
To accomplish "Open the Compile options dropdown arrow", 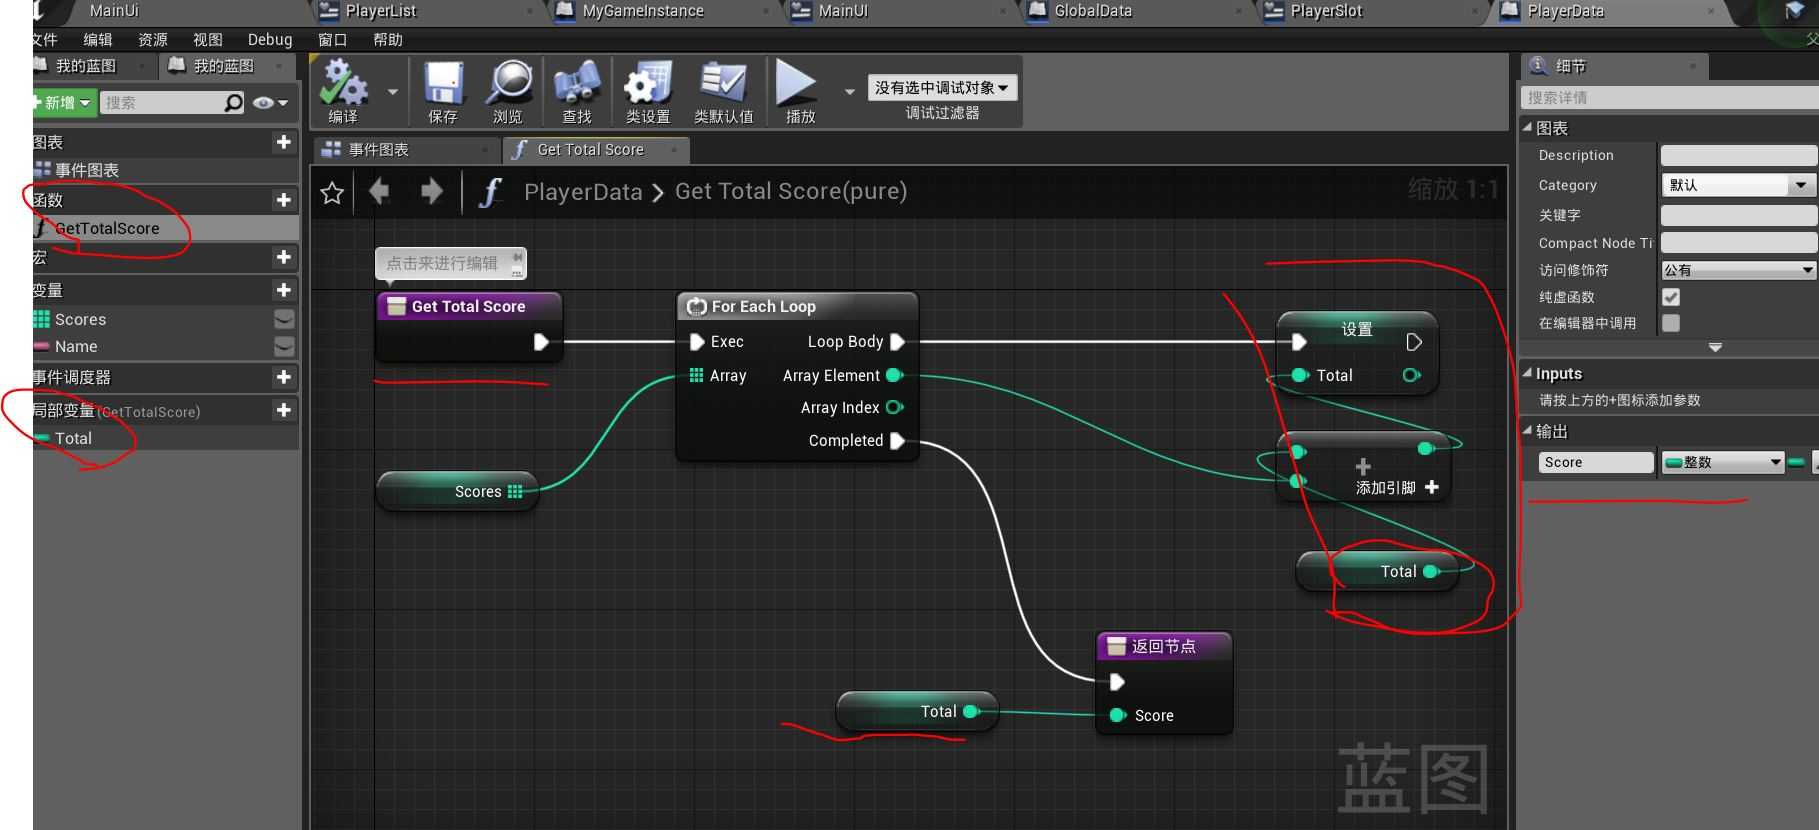I will [392, 92].
